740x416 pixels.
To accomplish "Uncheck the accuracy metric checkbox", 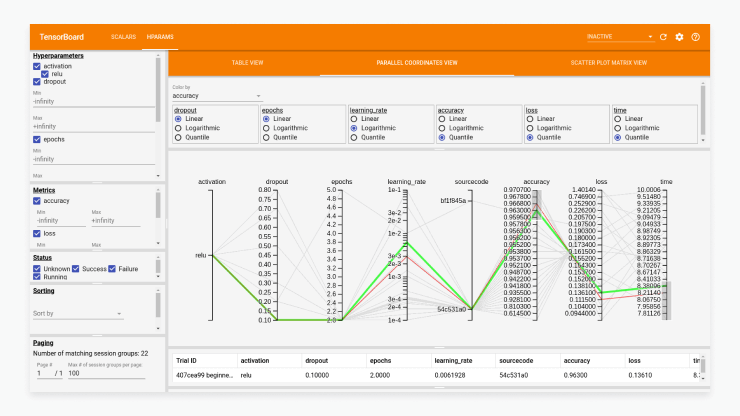I will 37,201.
